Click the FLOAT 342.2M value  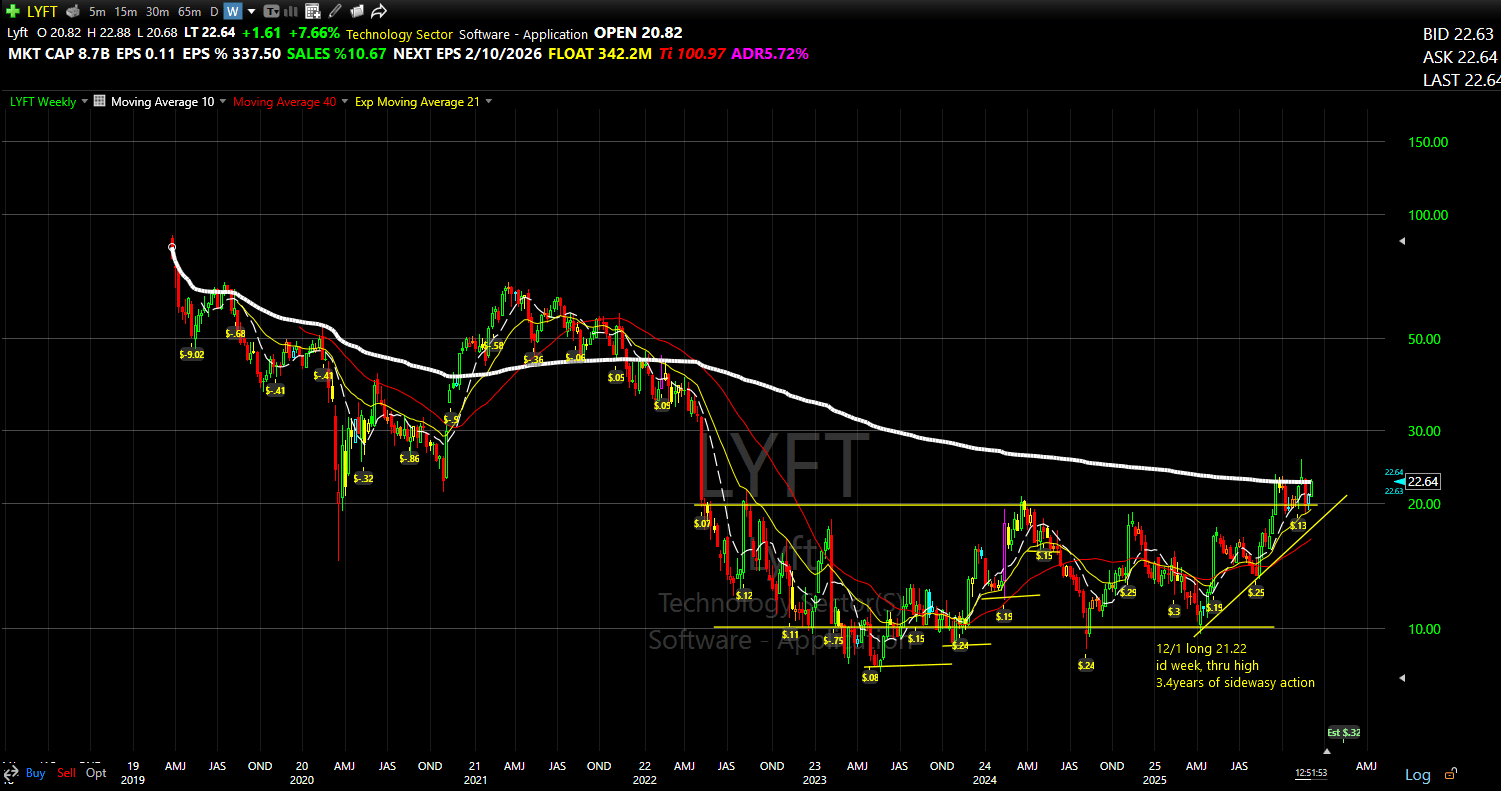pyautogui.click(x=598, y=54)
